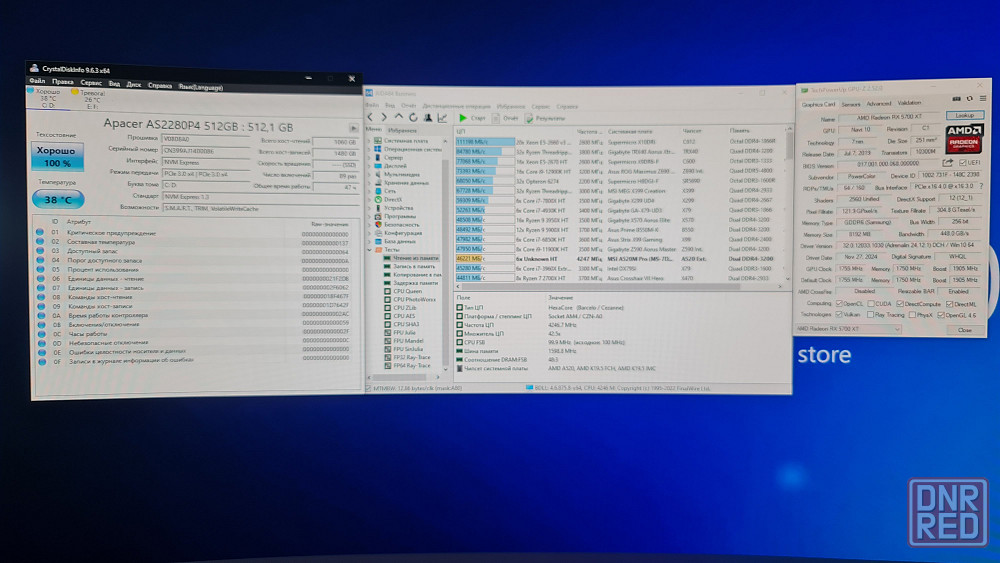Click next disk arrow in CrystalDiskInfo

tap(353, 128)
